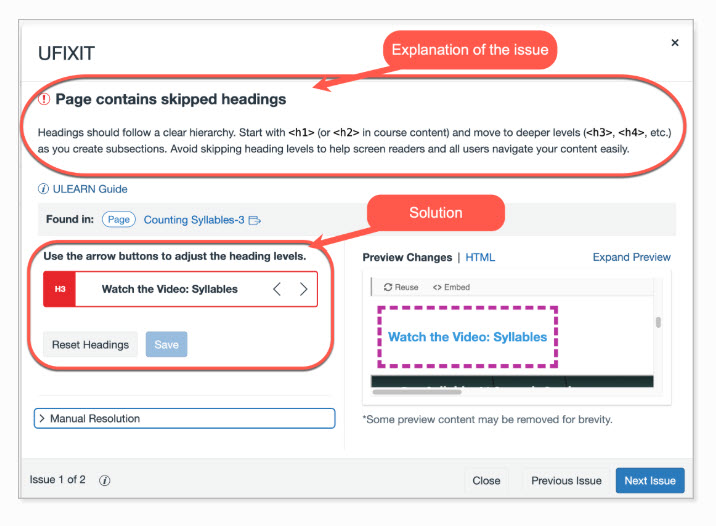Screen dimensions: 716x526
Task: Click the dark video thumbnail in the preview
Action: tap(512, 381)
